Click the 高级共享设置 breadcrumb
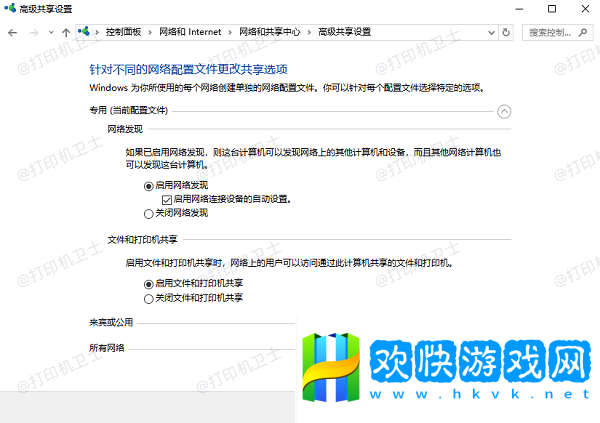The image size is (600, 423). (344, 32)
